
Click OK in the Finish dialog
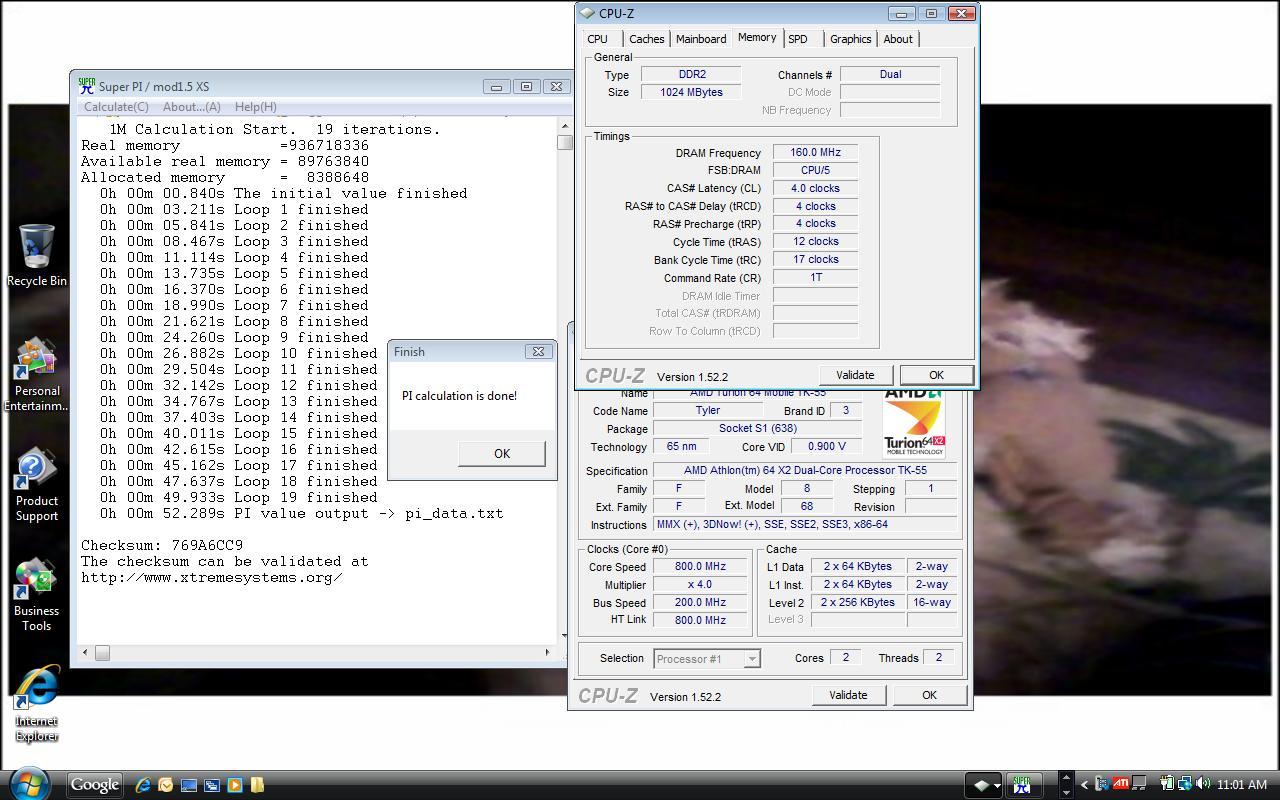[501, 453]
